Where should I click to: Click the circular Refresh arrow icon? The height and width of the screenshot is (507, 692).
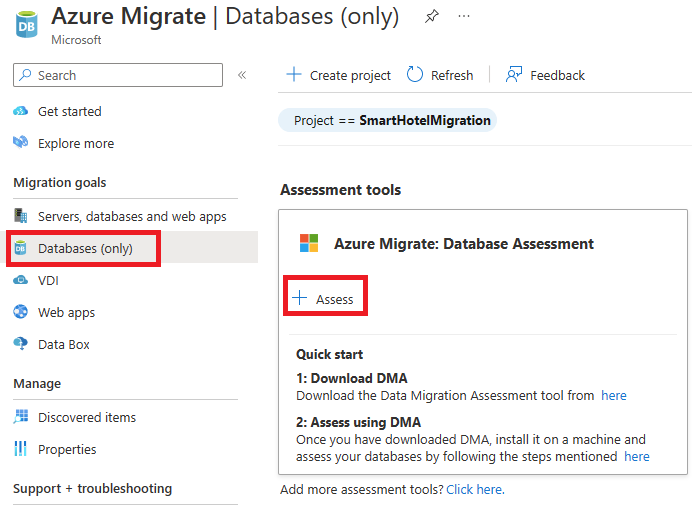(x=415, y=74)
